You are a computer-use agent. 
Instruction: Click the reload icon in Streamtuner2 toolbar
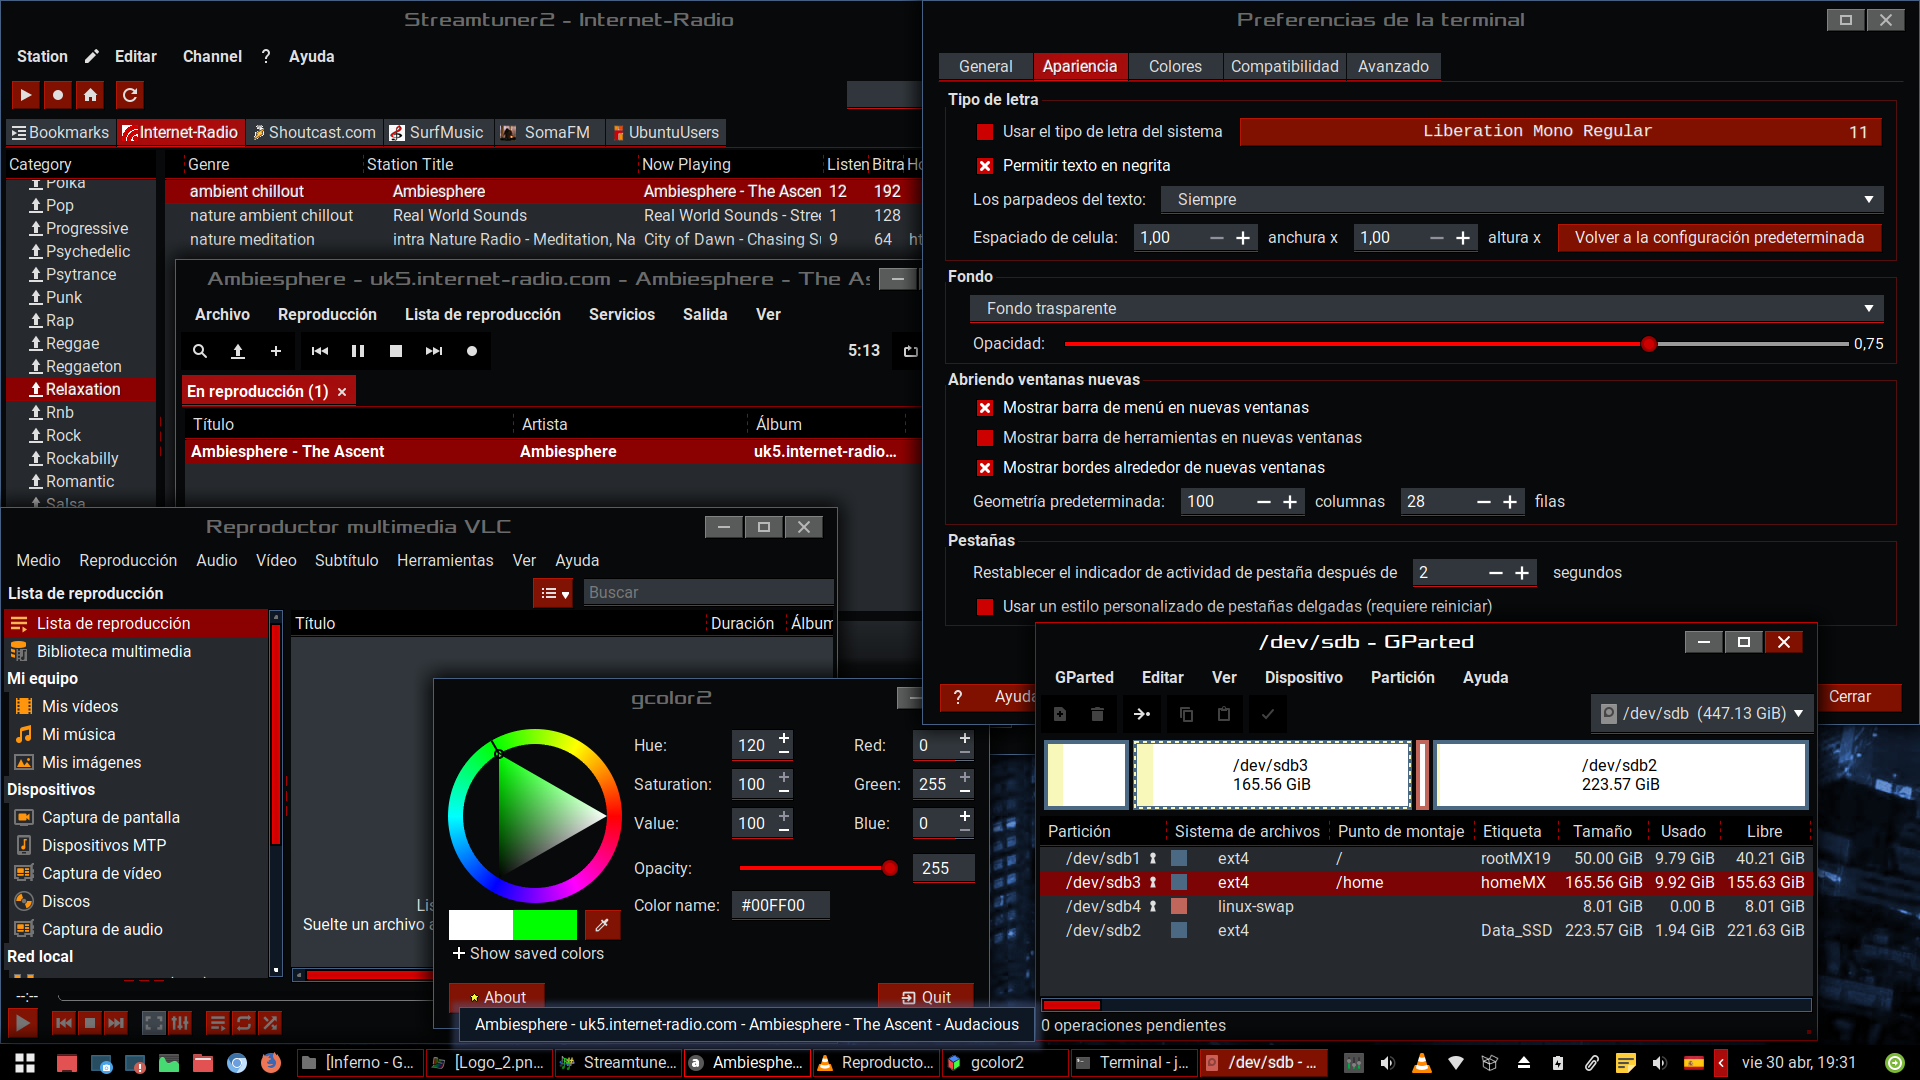click(130, 95)
